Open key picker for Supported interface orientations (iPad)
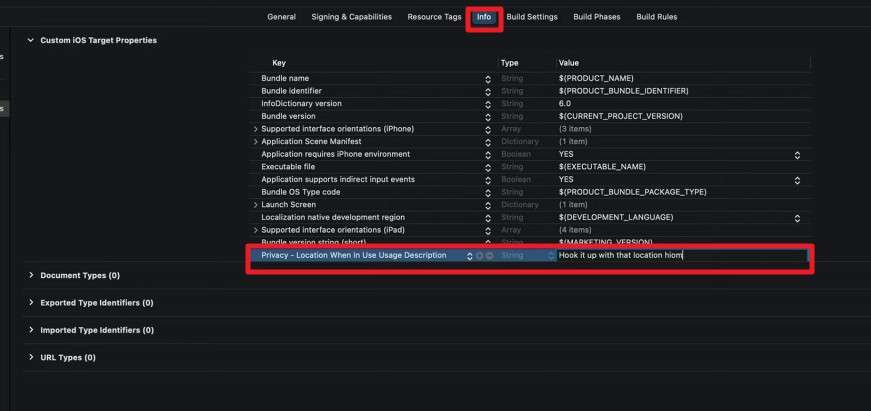 click(488, 230)
